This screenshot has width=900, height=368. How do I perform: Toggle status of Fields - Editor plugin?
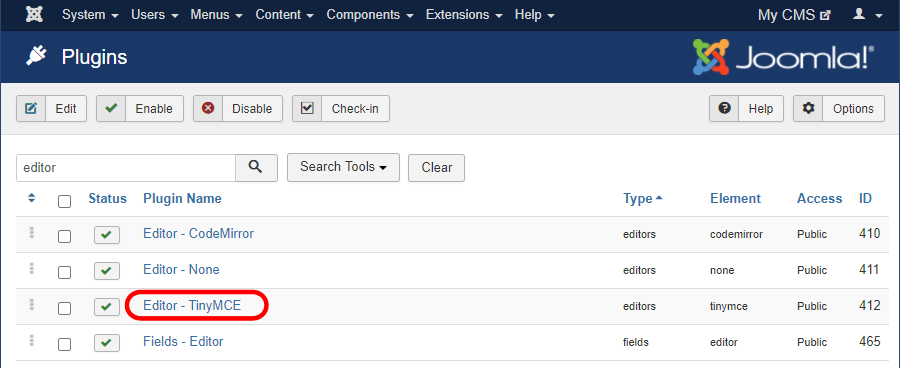(x=107, y=343)
